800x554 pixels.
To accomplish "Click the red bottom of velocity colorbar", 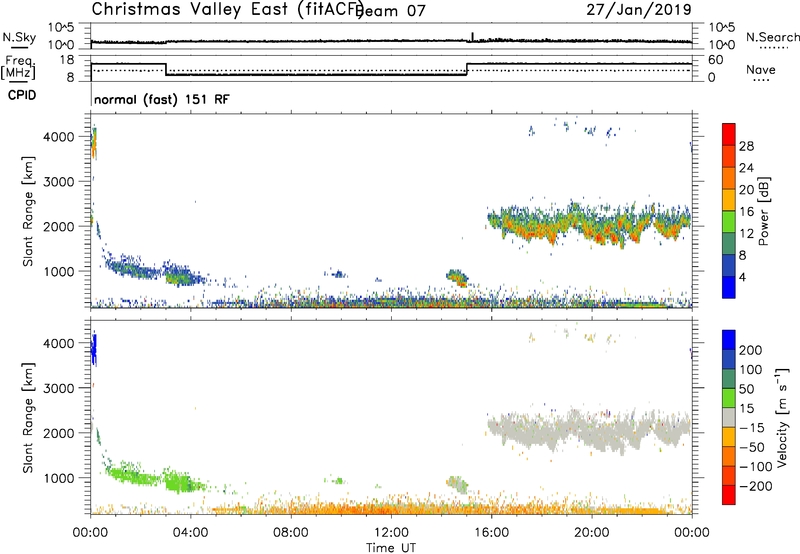I will pos(729,495).
